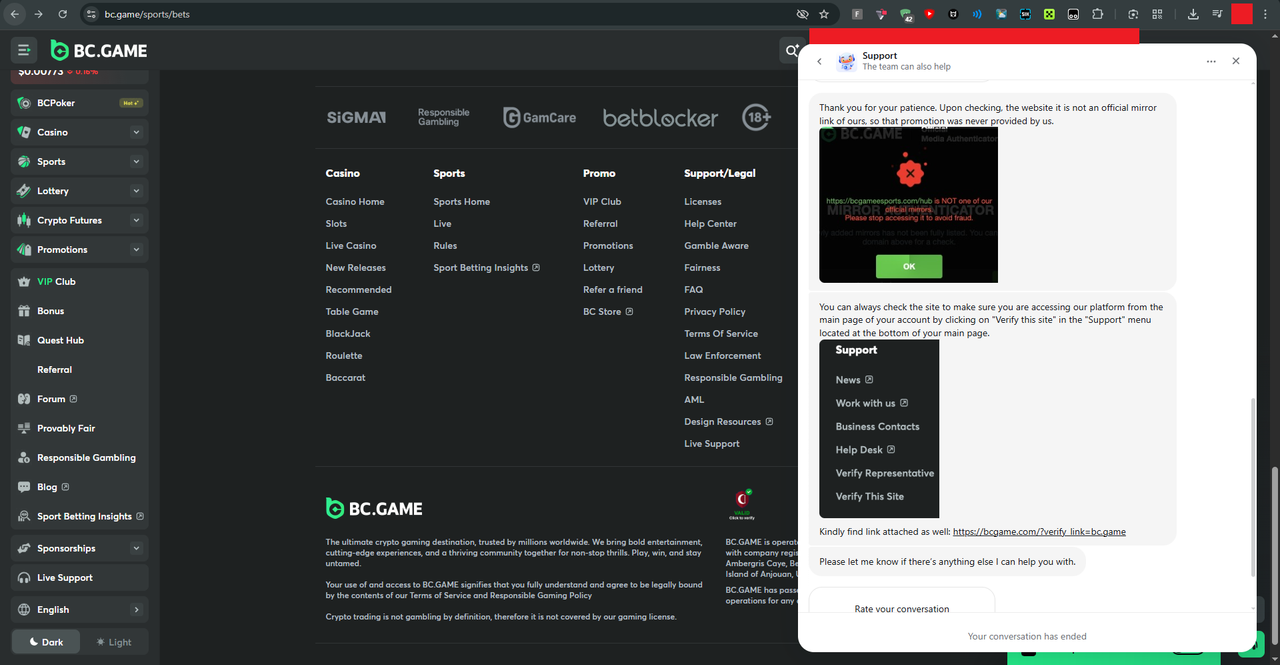Image resolution: width=1280 pixels, height=665 pixels.
Task: Click the Lottery ticket icon in the sidebar
Action: pos(24,191)
